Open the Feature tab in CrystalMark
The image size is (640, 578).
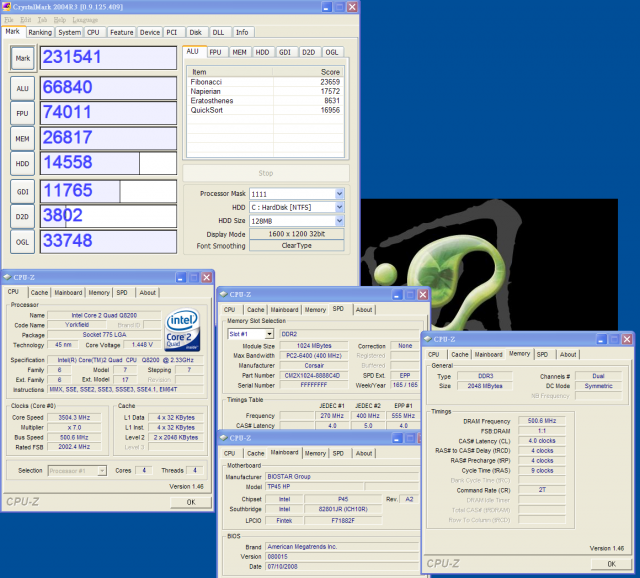(122, 32)
